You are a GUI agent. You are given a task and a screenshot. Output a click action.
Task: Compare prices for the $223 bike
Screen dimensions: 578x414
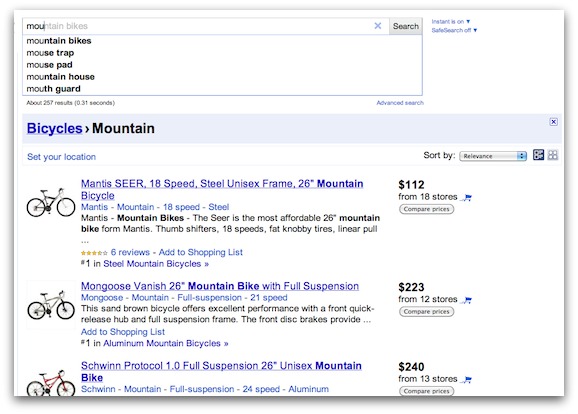tap(426, 312)
